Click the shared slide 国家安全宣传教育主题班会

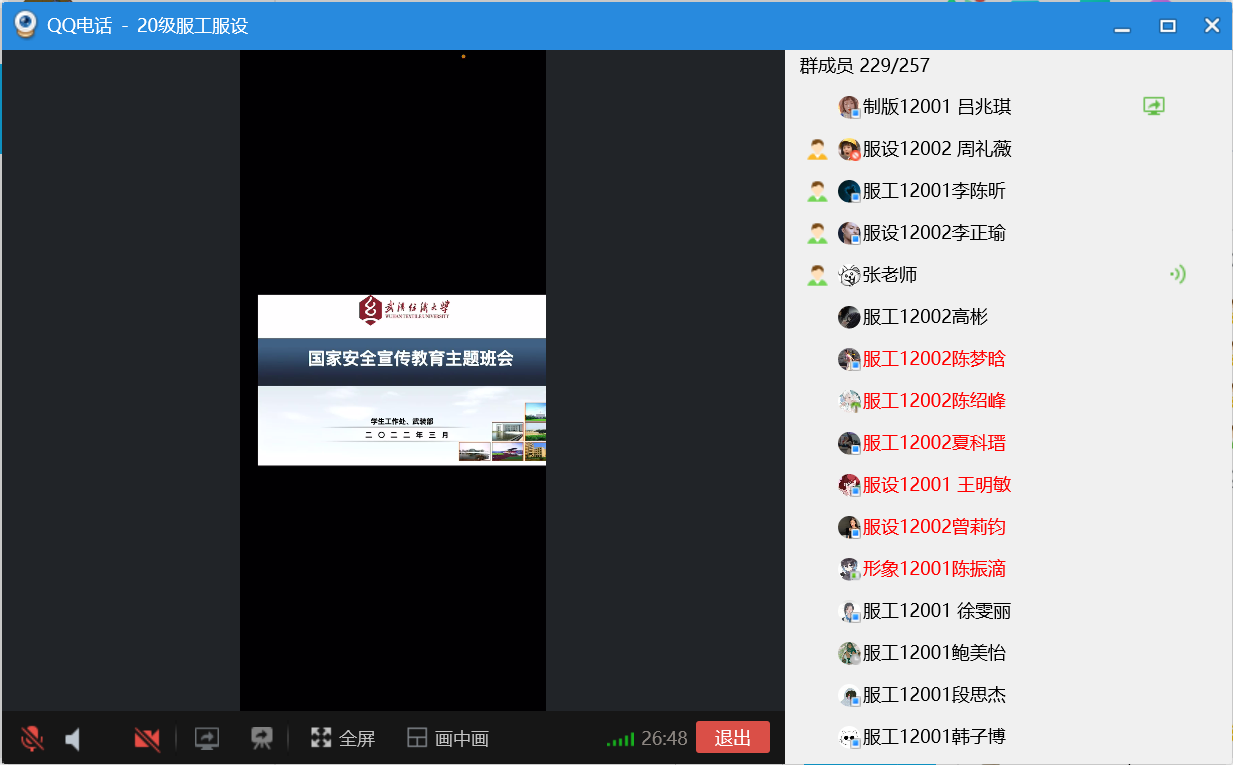[402, 380]
